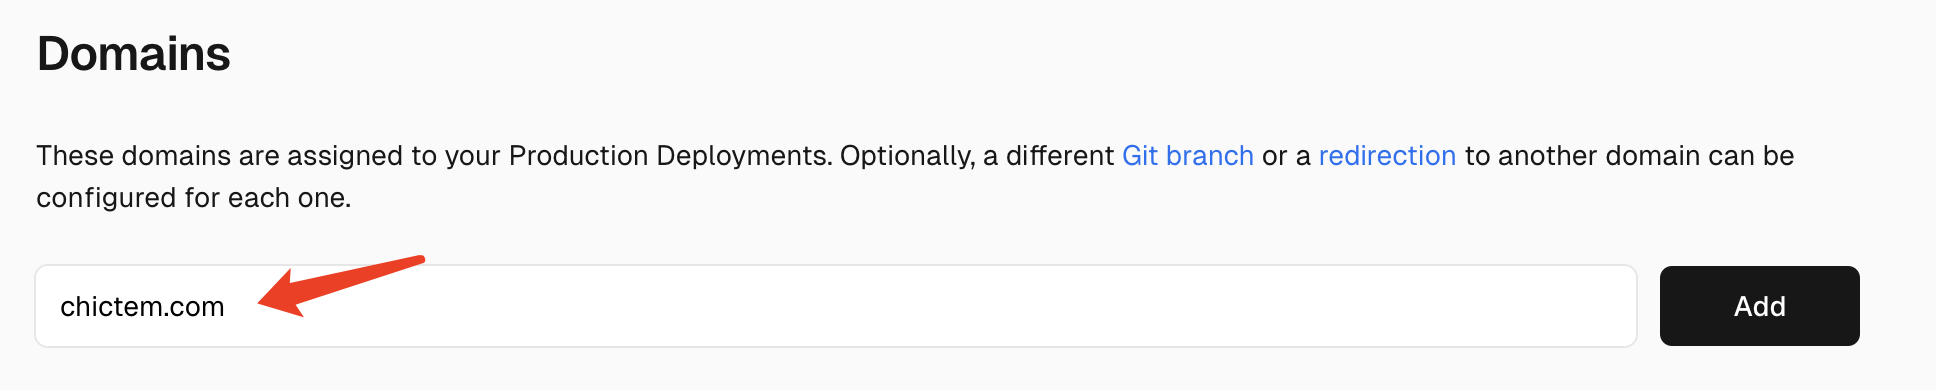
Task: Click the red arrow annotation
Action: pos(341,286)
